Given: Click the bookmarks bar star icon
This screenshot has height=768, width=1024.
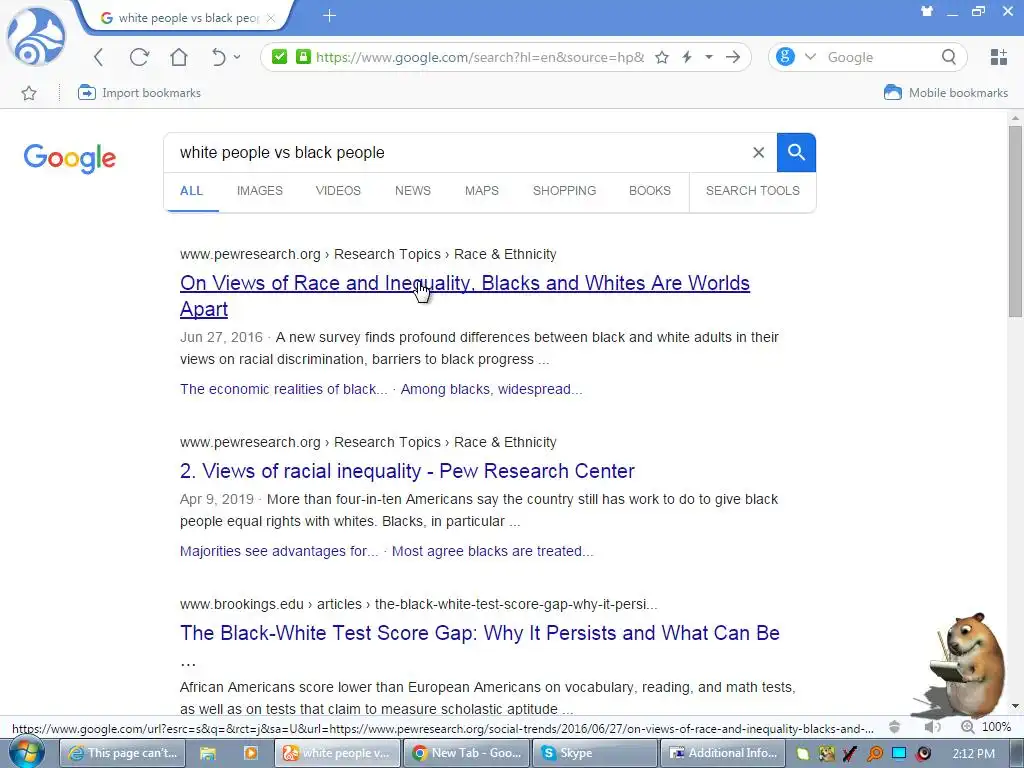Looking at the screenshot, I should pyautogui.click(x=29, y=93).
